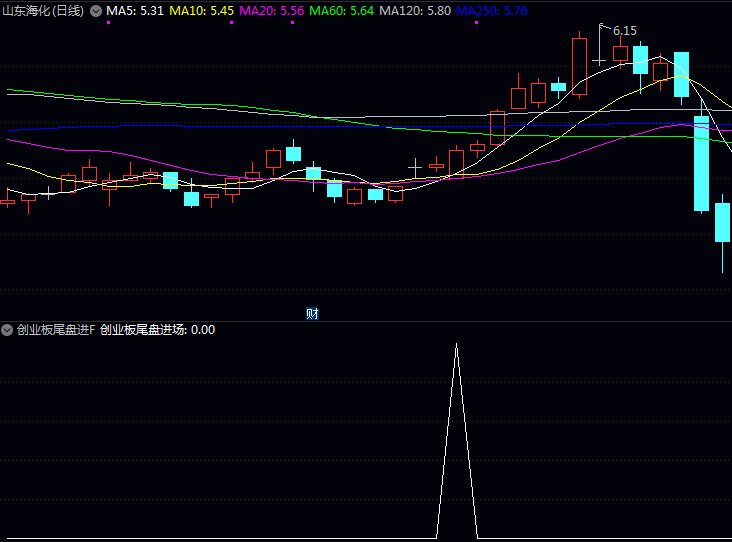Viewport: 732px width, 542px height.
Task: Select the yellow MA10 label
Action: point(202,11)
